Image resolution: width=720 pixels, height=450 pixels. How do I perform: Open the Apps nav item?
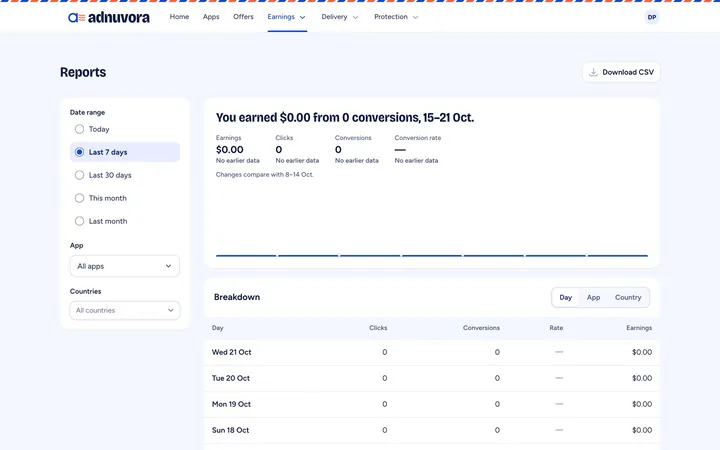pyautogui.click(x=211, y=17)
